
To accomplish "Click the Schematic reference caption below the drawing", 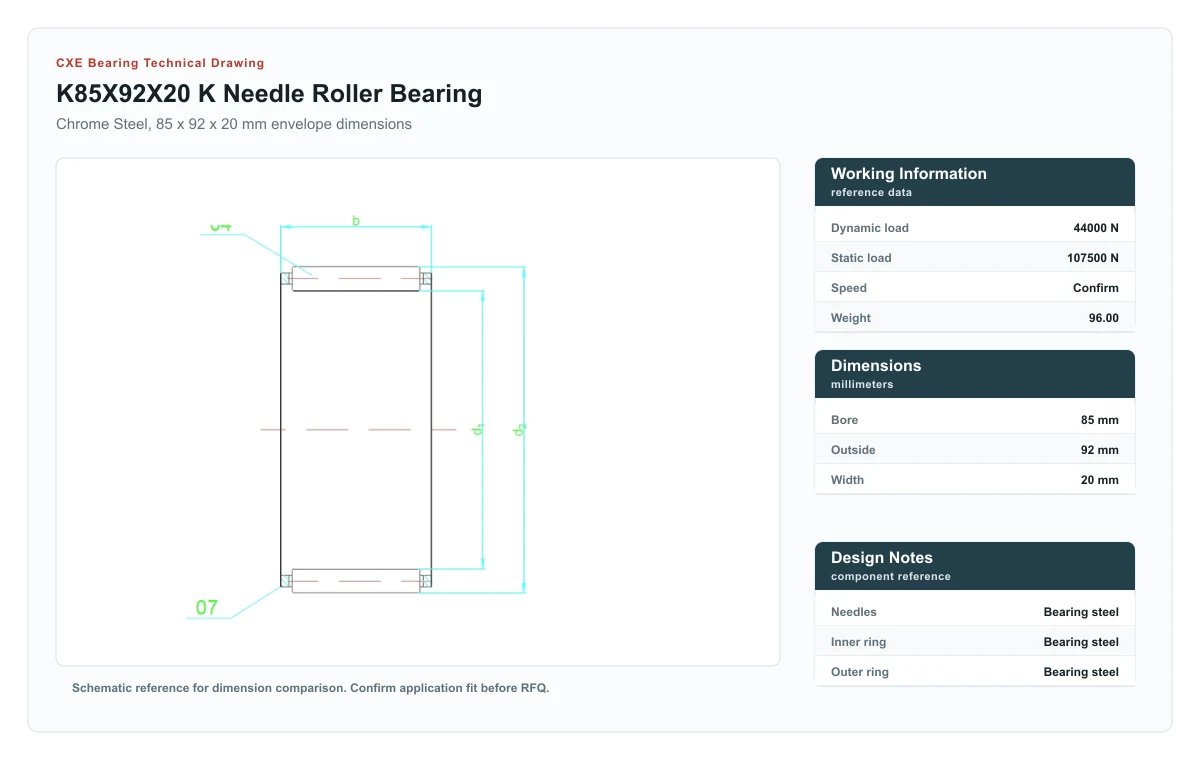I will [311, 688].
